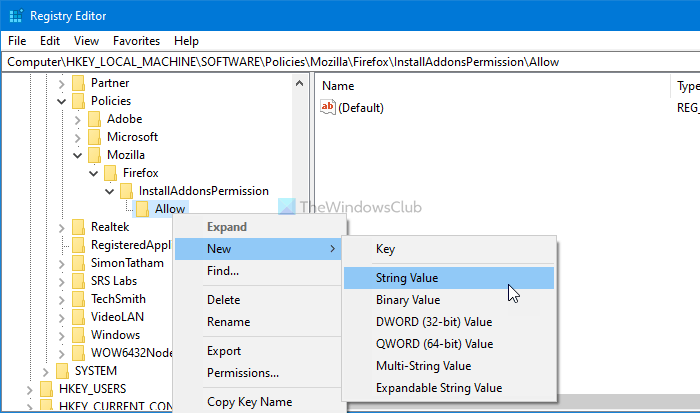This screenshot has width=700, height=413.
Task: Choose Key from the New submenu
Action: 449,249
